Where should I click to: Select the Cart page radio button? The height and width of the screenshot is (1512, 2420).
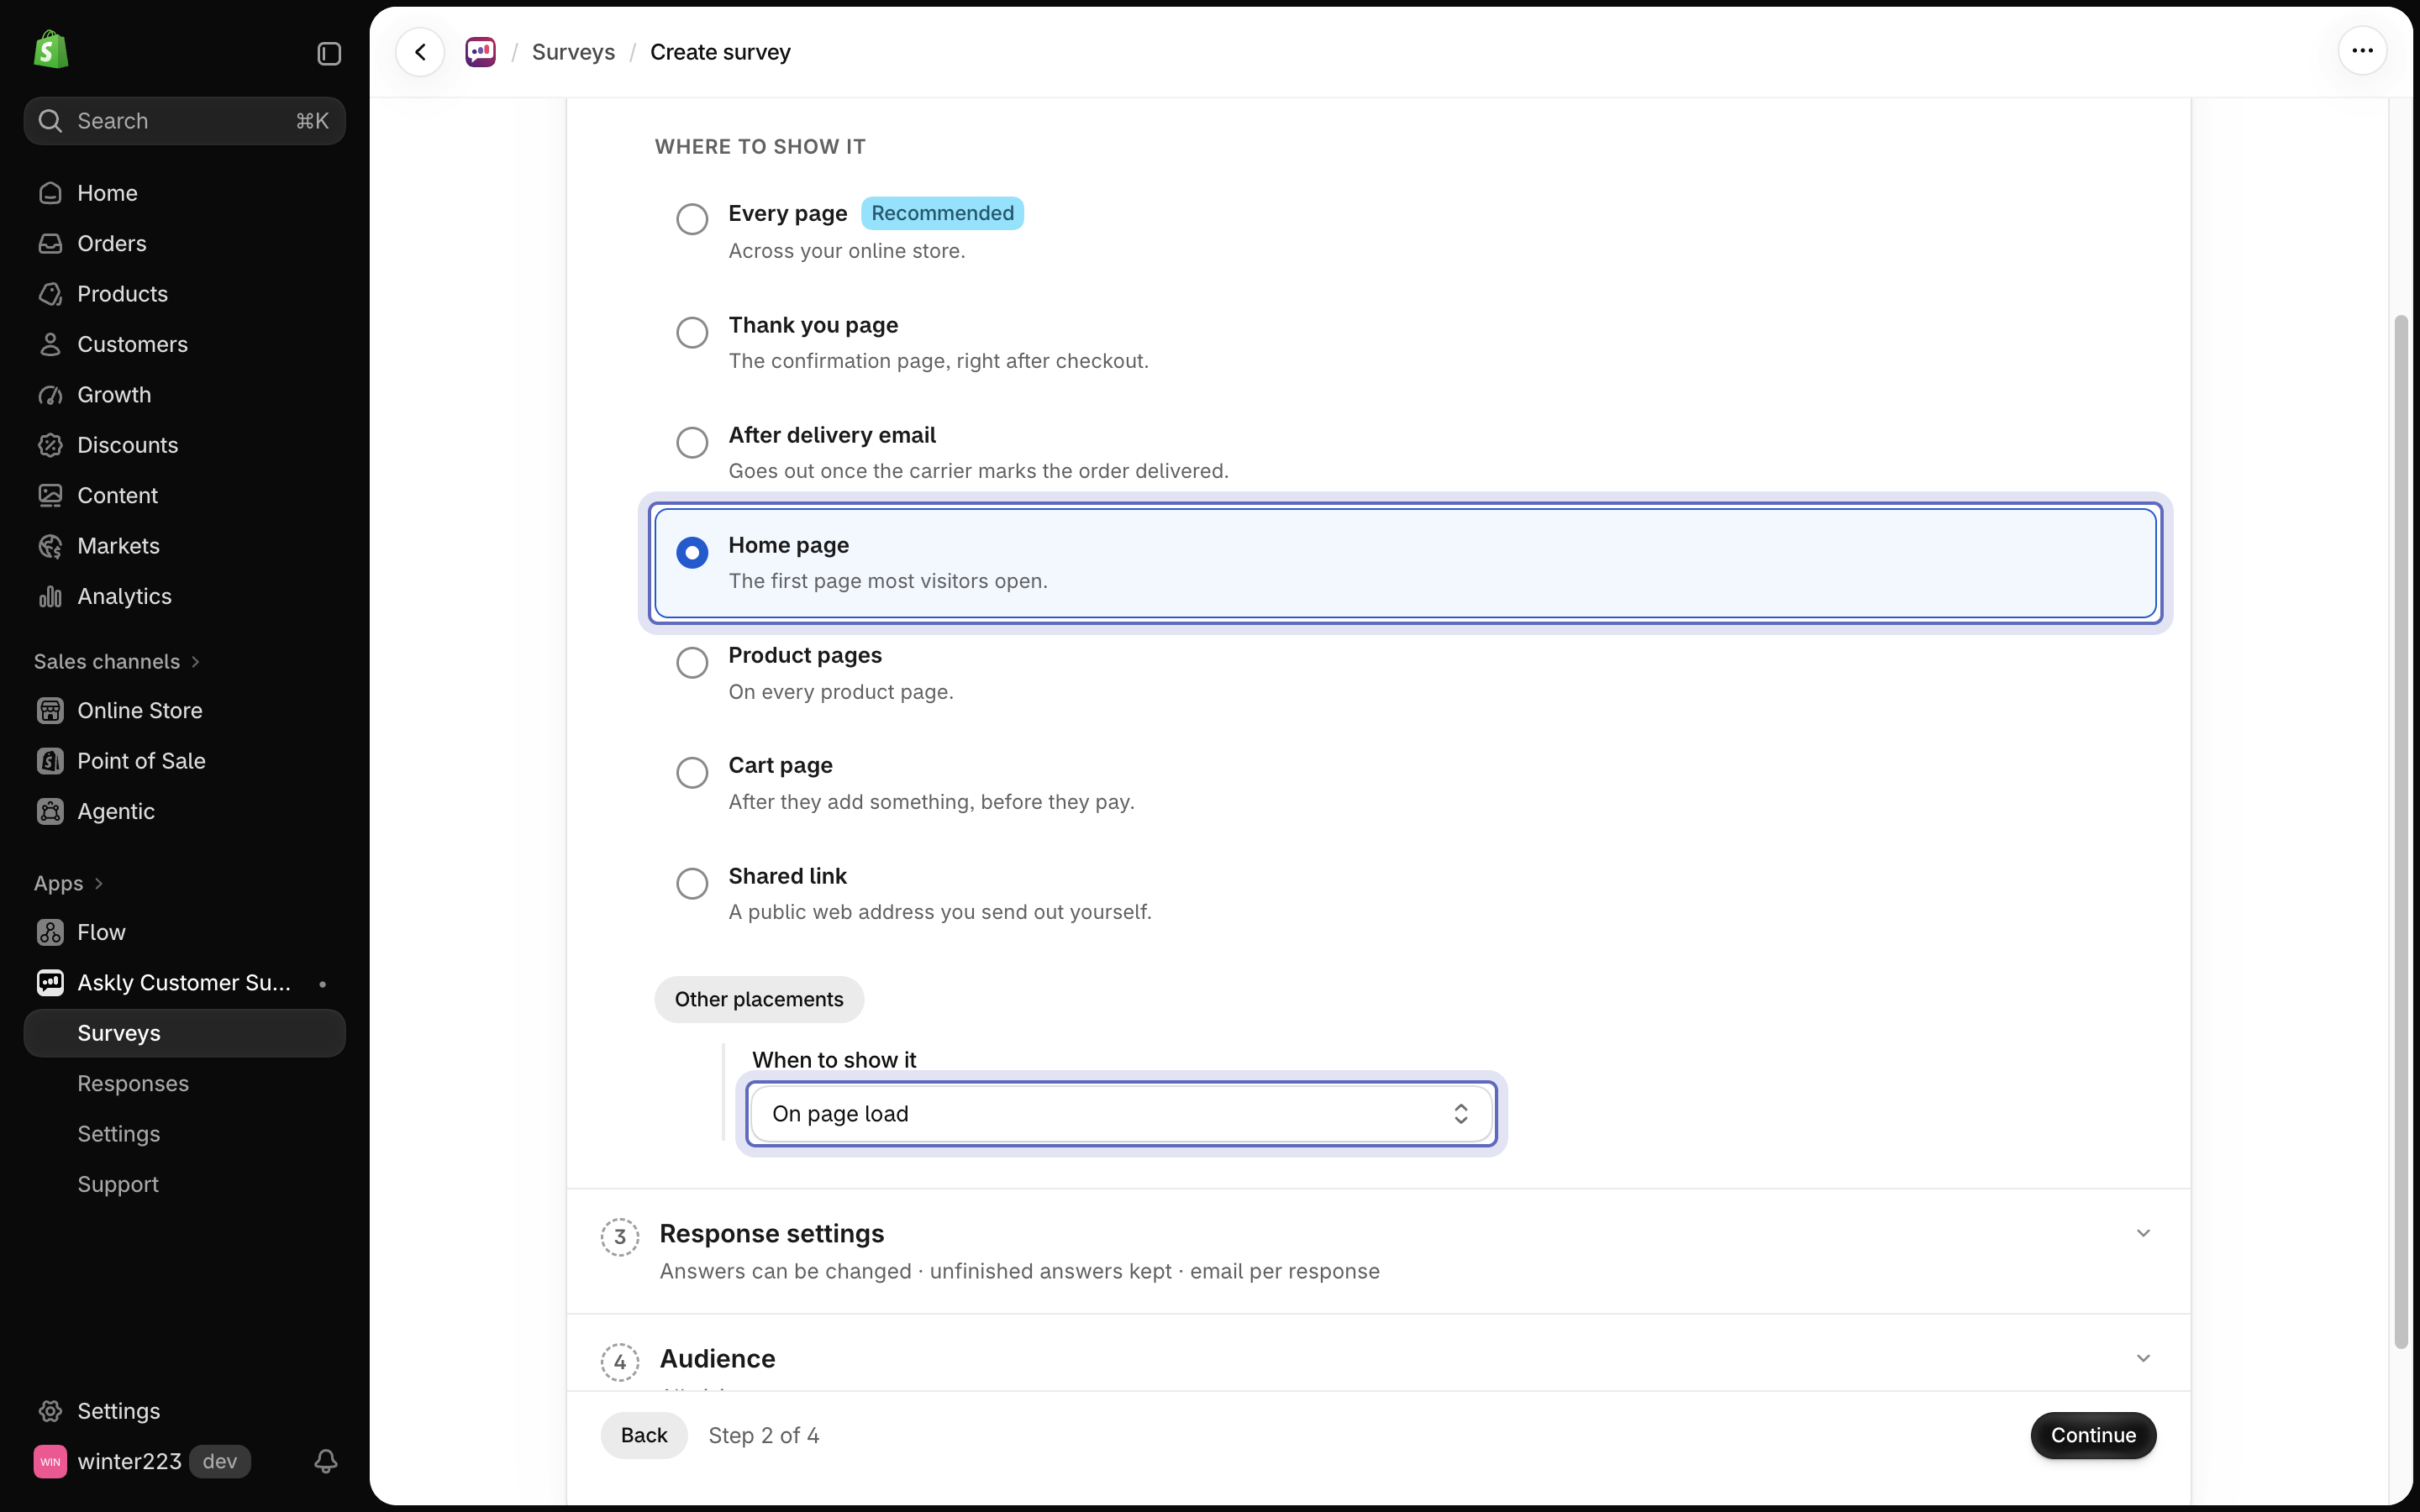tap(692, 772)
